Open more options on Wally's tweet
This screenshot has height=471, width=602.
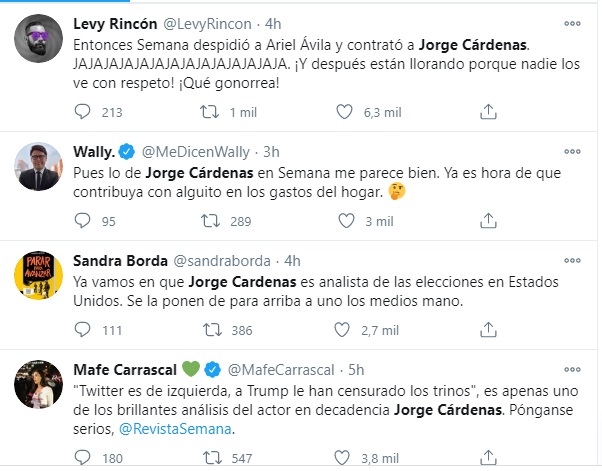[x=572, y=152]
